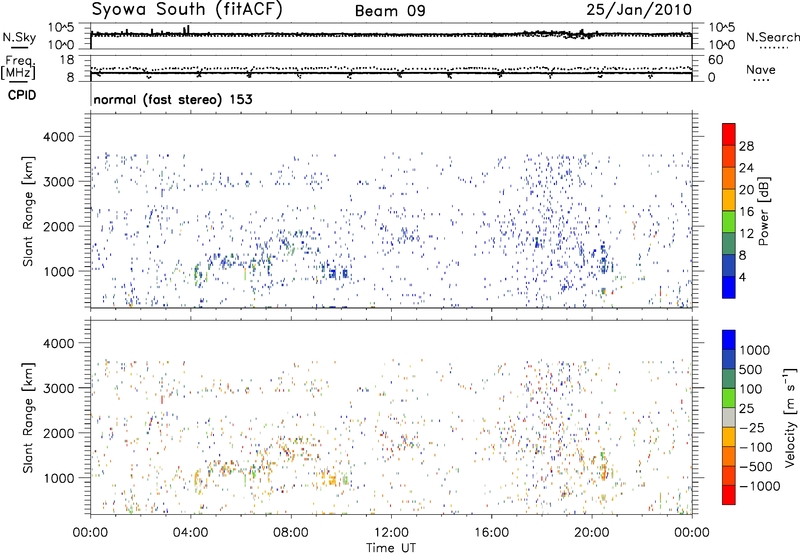The width and height of the screenshot is (800, 554).
Task: Click the 'Freq. [MHz]' axis label
Action: click(19, 68)
